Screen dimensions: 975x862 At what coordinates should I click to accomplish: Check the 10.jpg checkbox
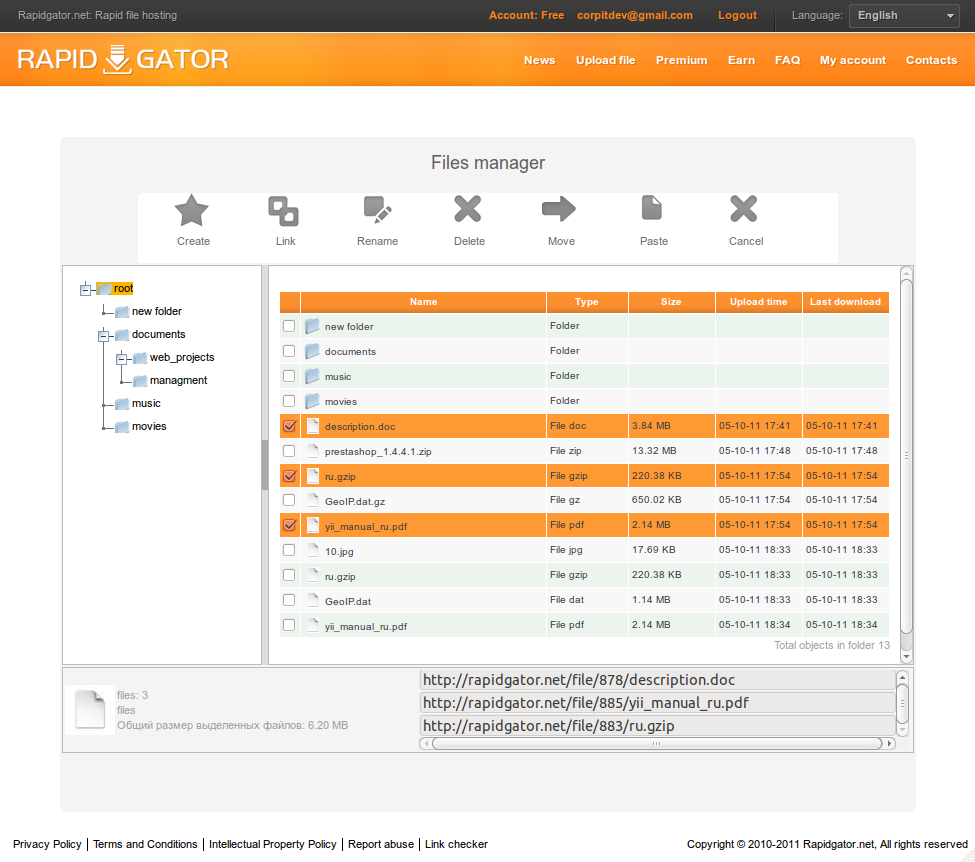pyautogui.click(x=289, y=550)
